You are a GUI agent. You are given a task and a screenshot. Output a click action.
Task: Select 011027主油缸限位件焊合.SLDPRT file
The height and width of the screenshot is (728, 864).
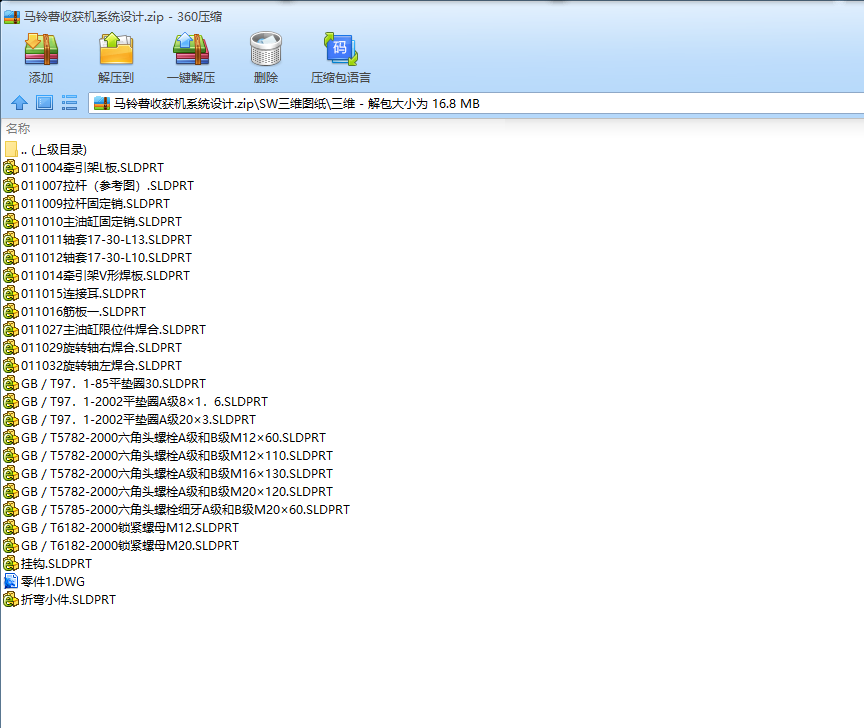point(105,330)
